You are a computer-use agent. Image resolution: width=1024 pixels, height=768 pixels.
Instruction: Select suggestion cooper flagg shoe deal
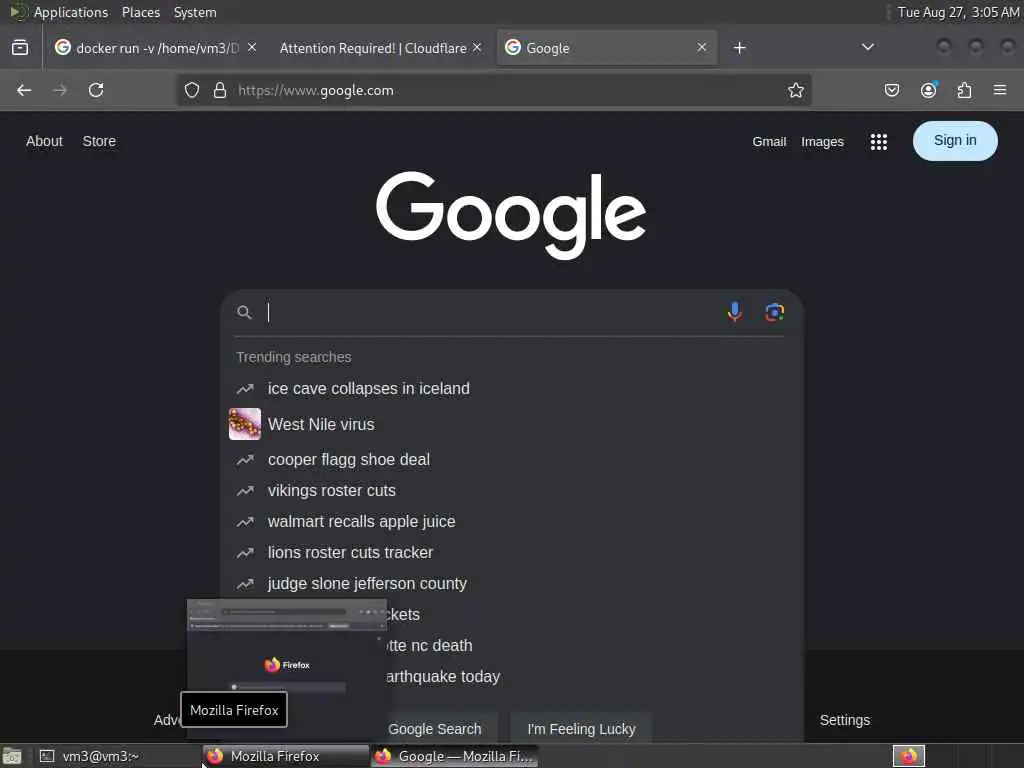pyautogui.click(x=511, y=460)
